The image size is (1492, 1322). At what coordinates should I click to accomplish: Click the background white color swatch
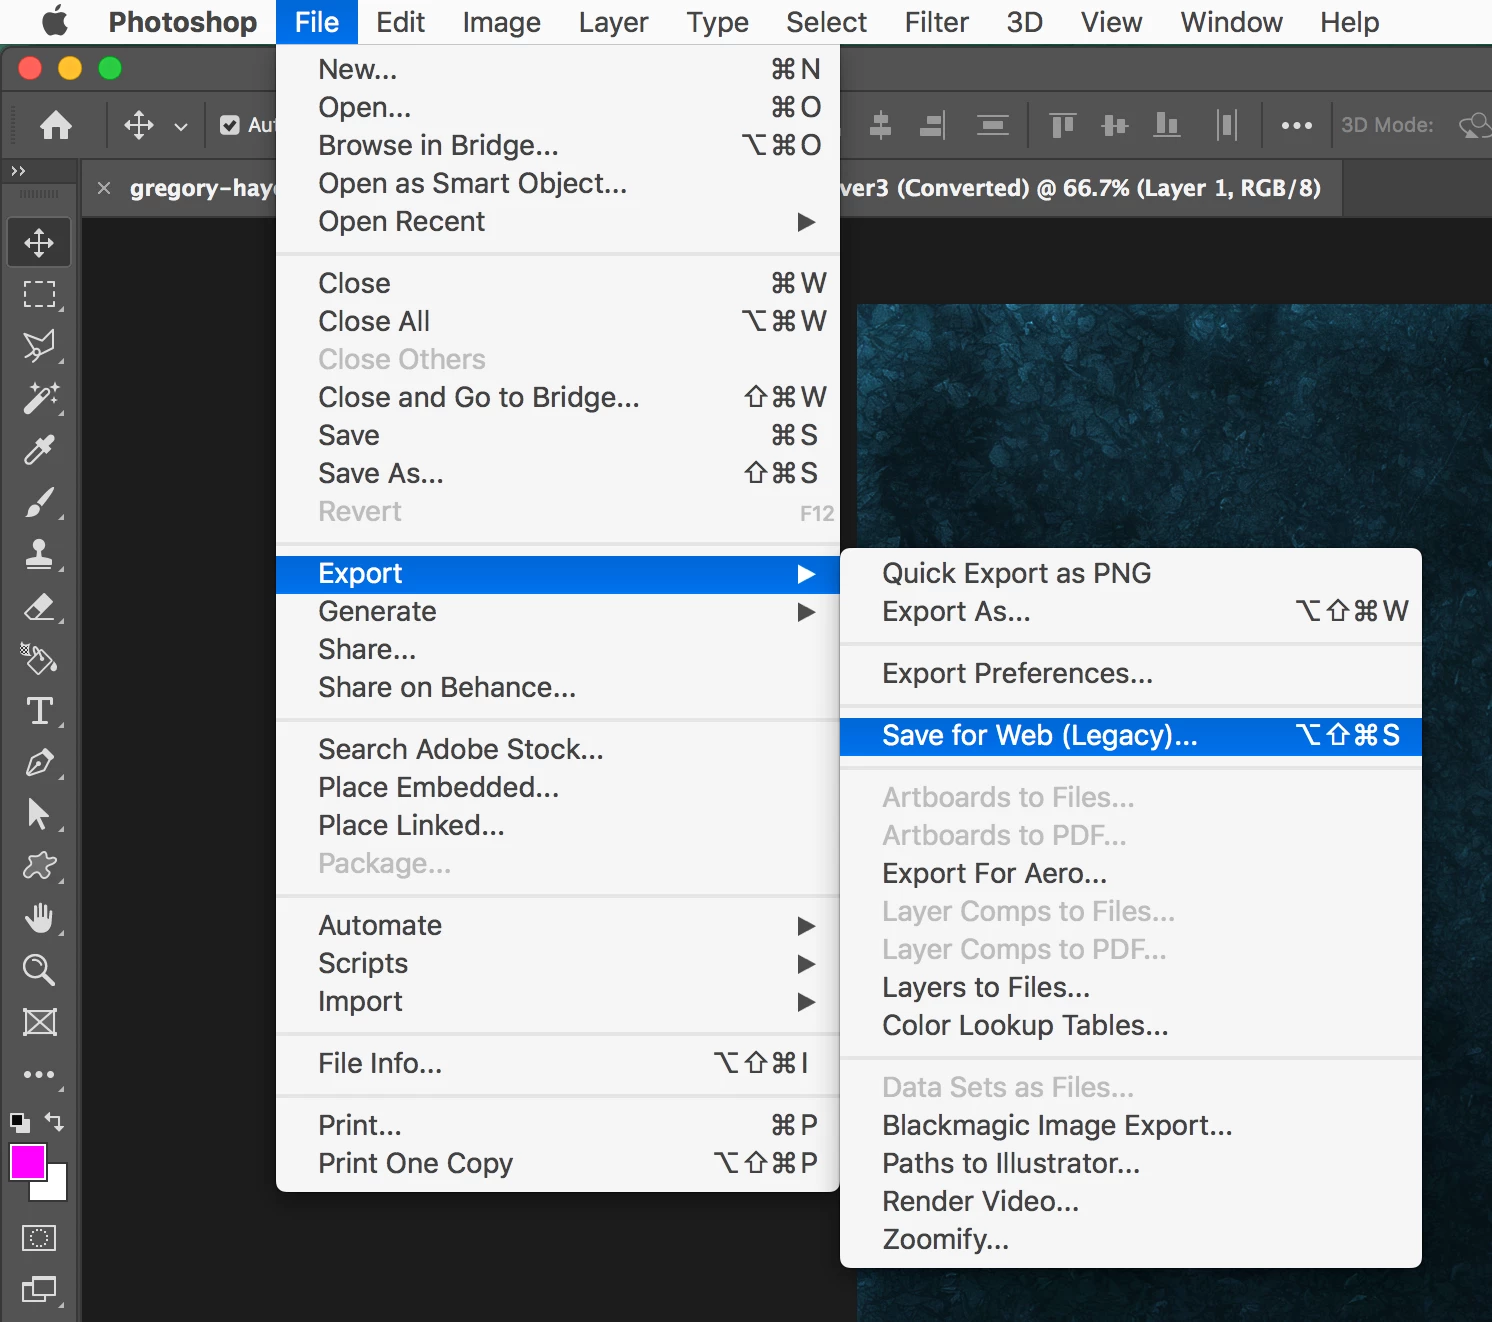point(56,1189)
